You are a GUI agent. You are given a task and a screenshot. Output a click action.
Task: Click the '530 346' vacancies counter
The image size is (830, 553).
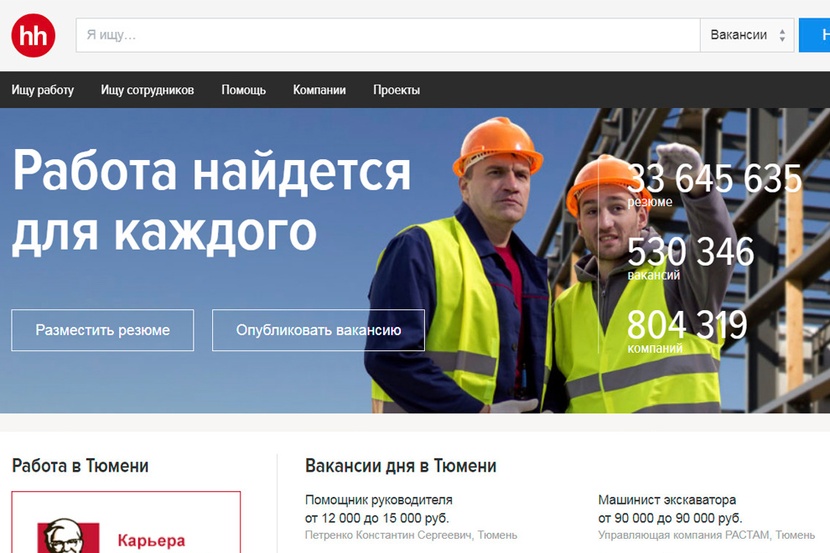[690, 251]
